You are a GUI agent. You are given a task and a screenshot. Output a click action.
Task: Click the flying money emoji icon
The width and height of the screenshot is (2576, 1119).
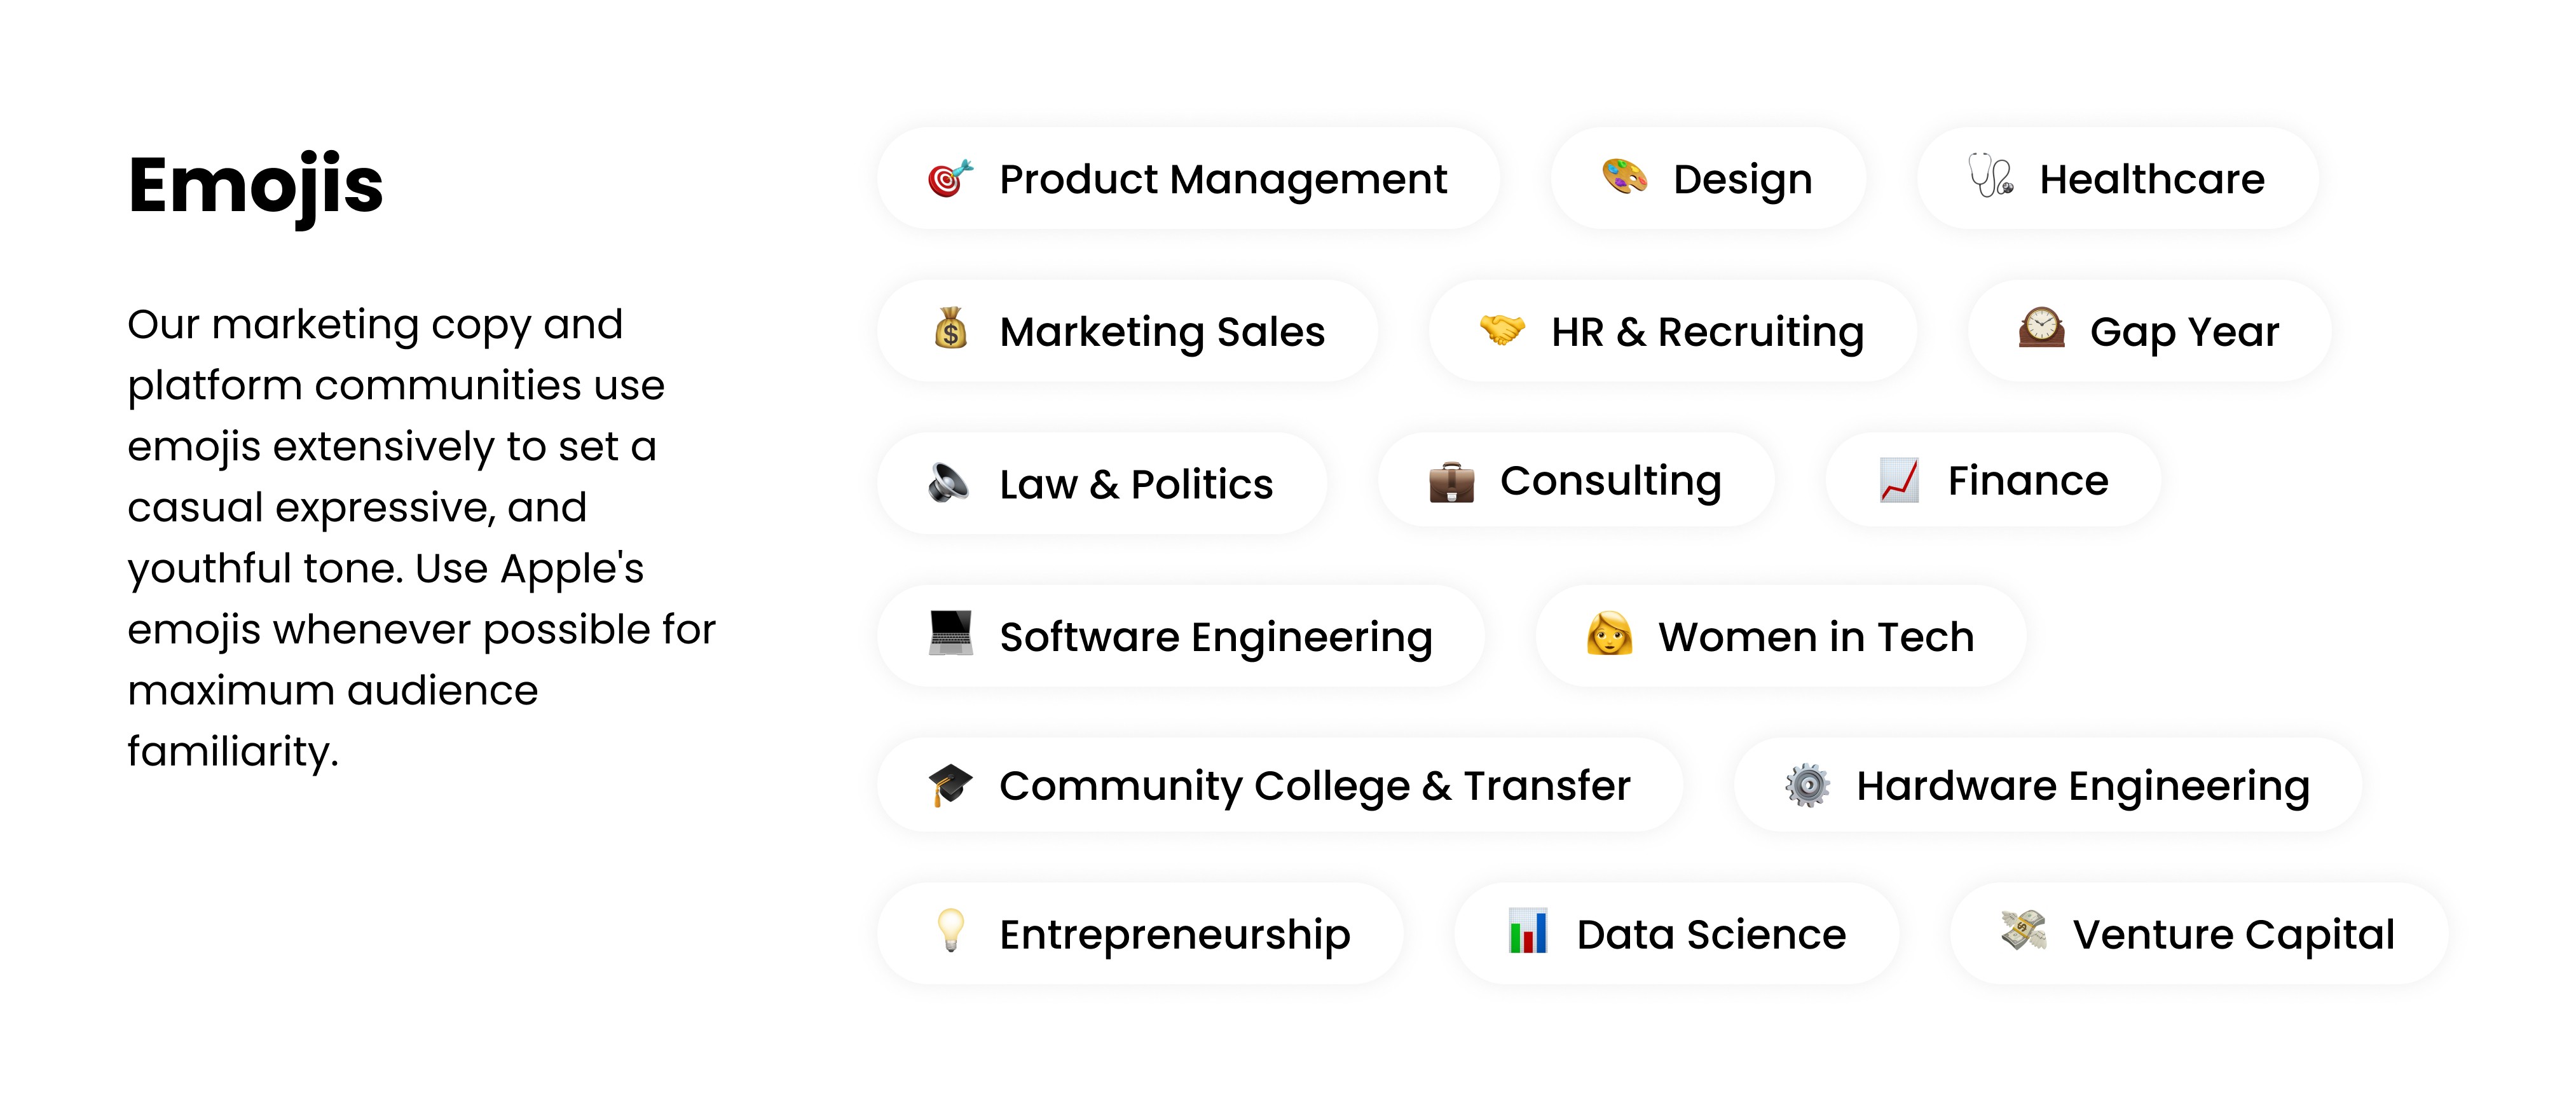click(x=2024, y=931)
